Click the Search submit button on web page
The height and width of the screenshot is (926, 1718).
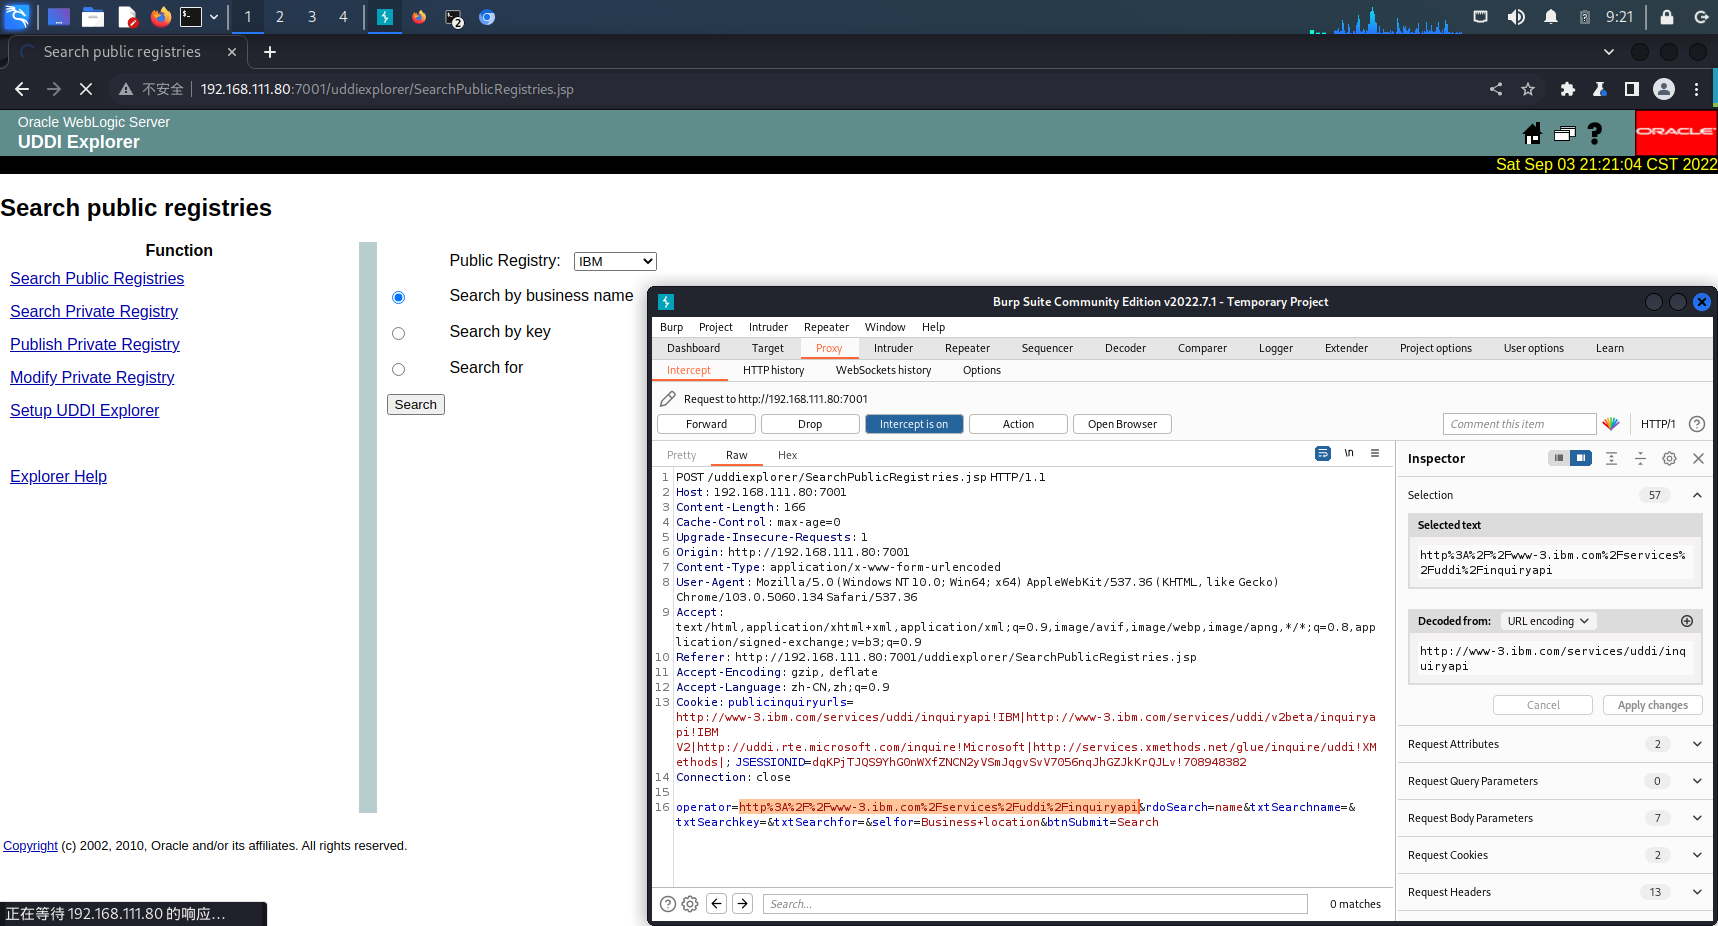pos(416,404)
